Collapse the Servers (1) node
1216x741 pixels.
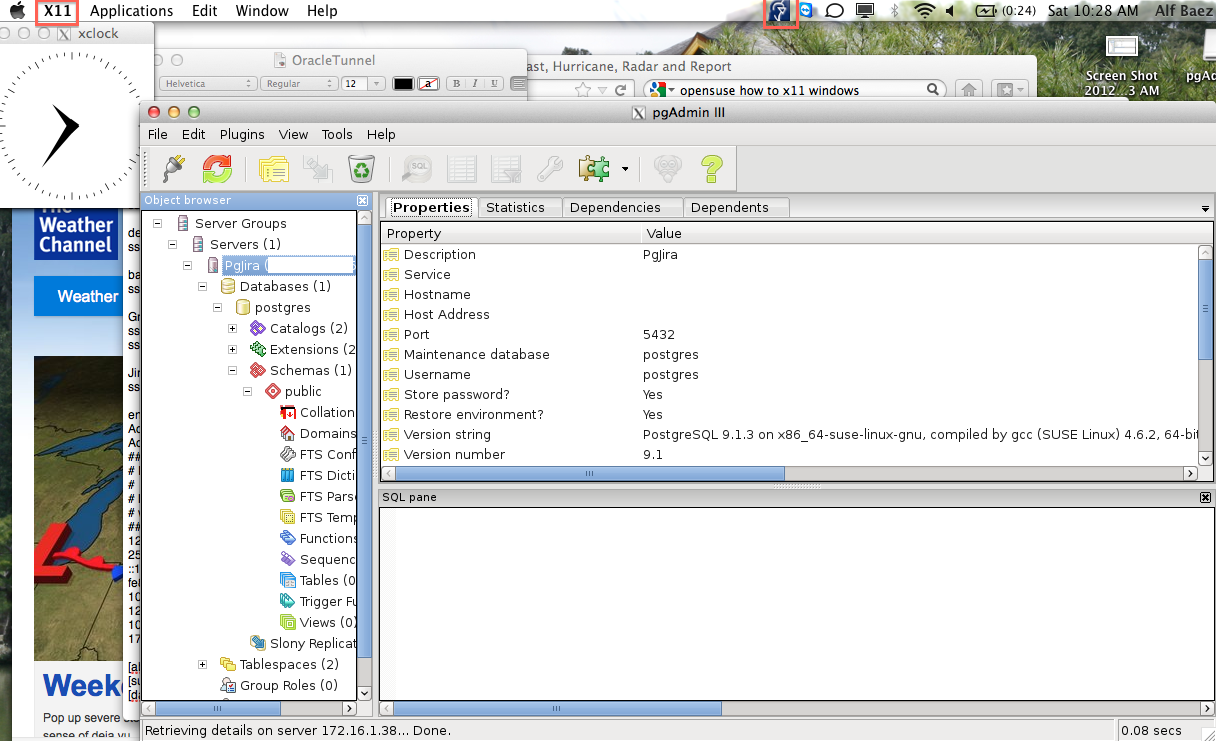[173, 244]
